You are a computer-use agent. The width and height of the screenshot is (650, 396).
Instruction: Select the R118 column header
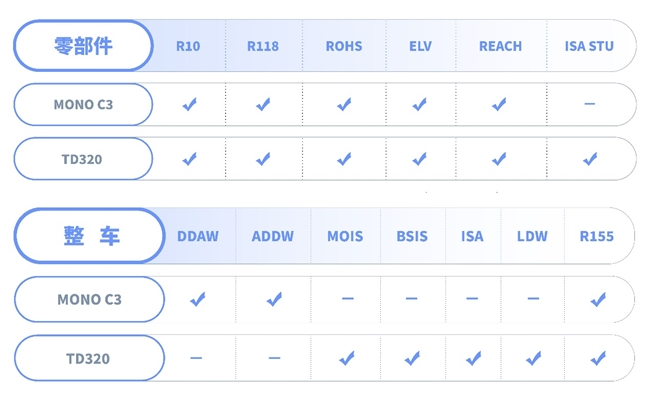click(263, 46)
